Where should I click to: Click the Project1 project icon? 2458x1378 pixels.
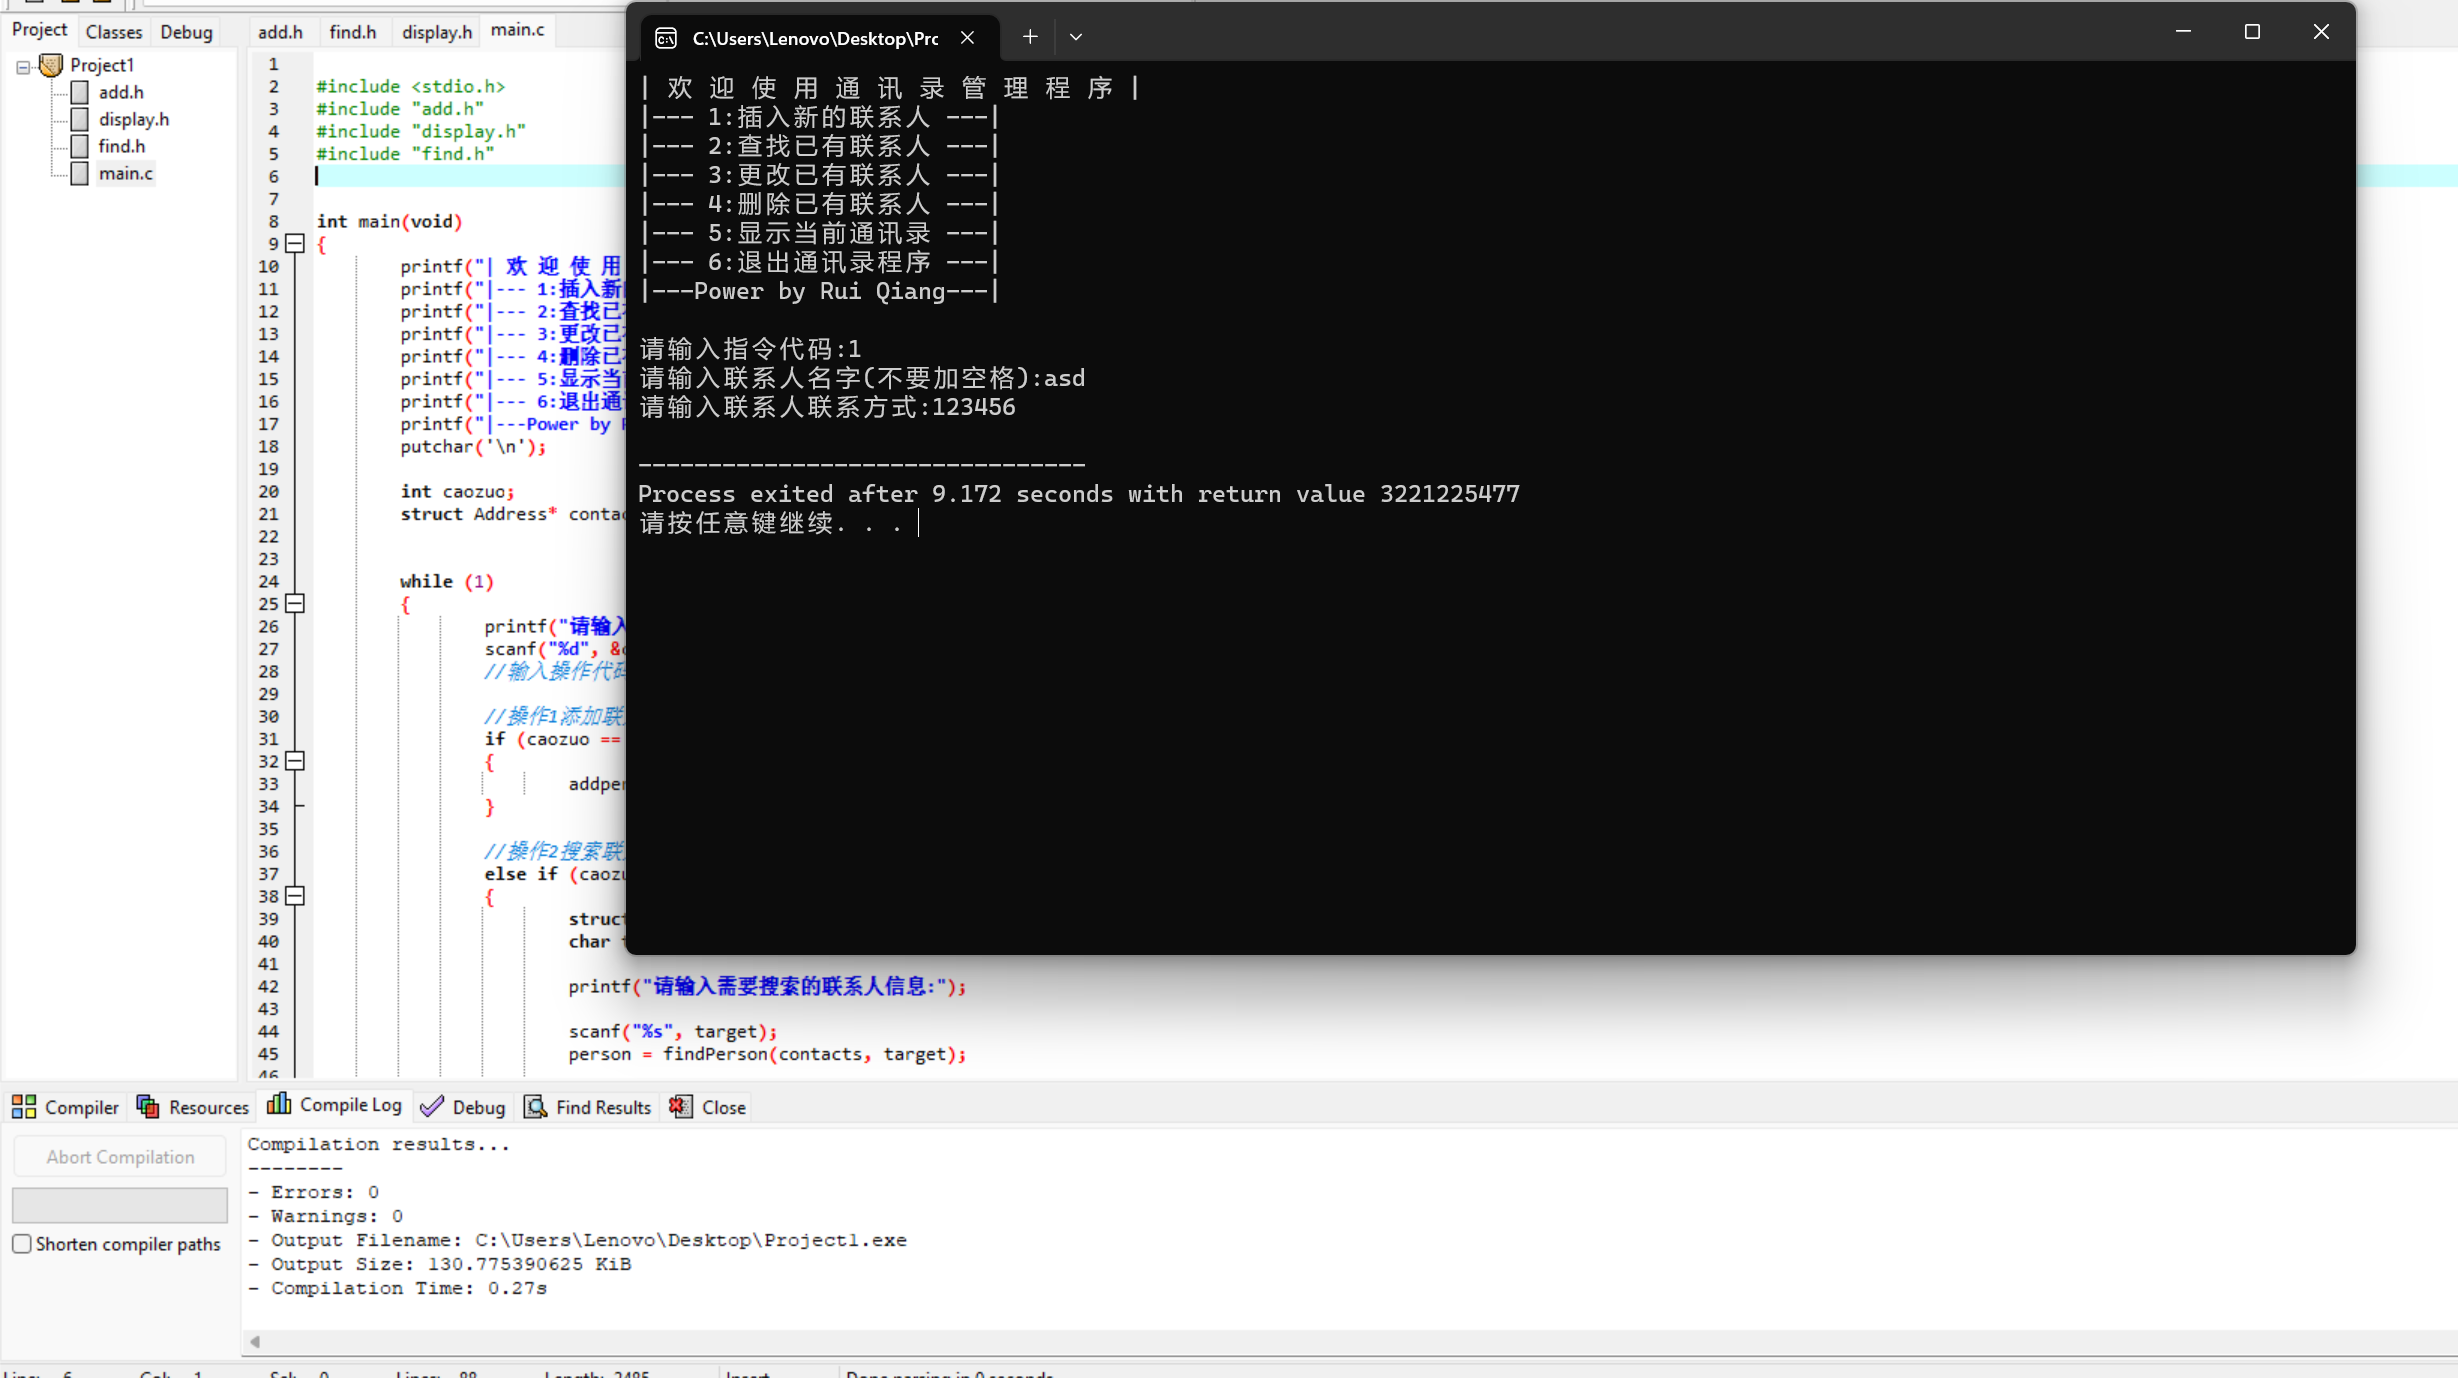51,65
